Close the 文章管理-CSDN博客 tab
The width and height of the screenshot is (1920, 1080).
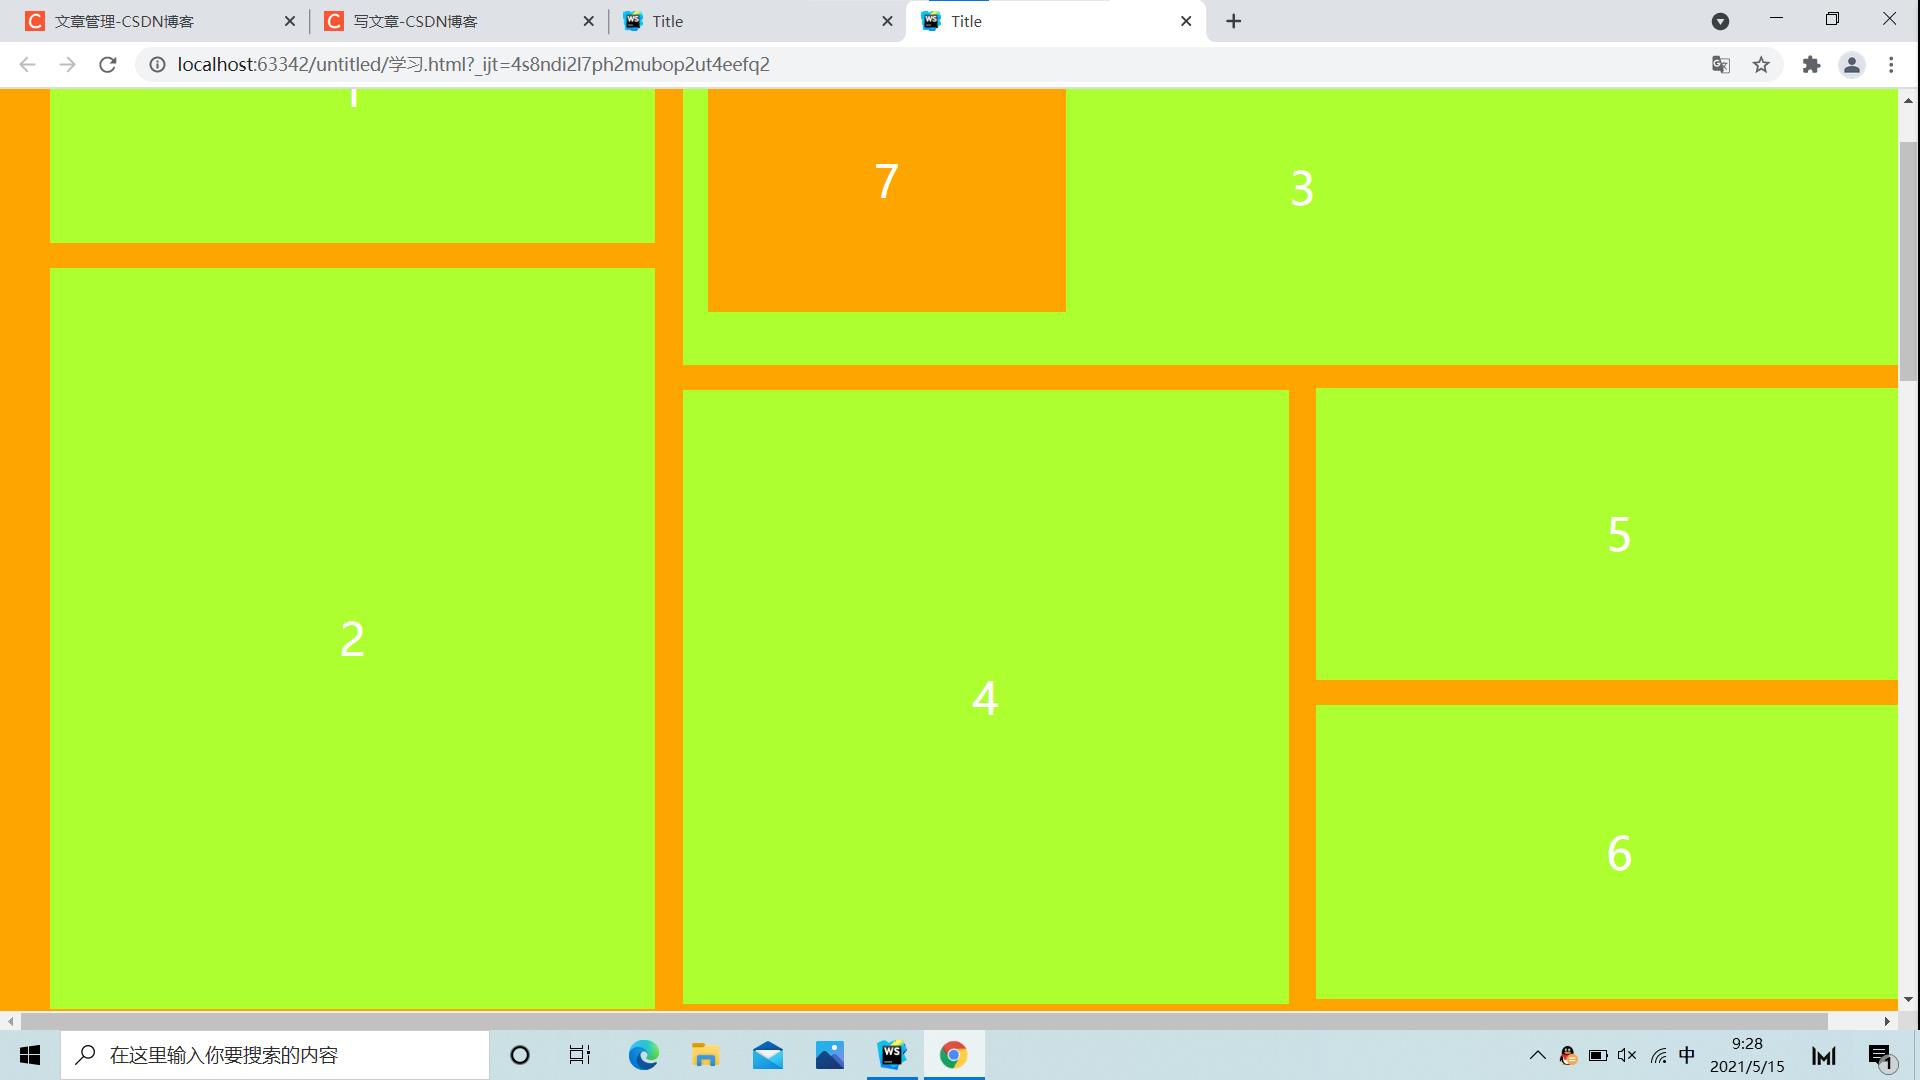click(290, 21)
